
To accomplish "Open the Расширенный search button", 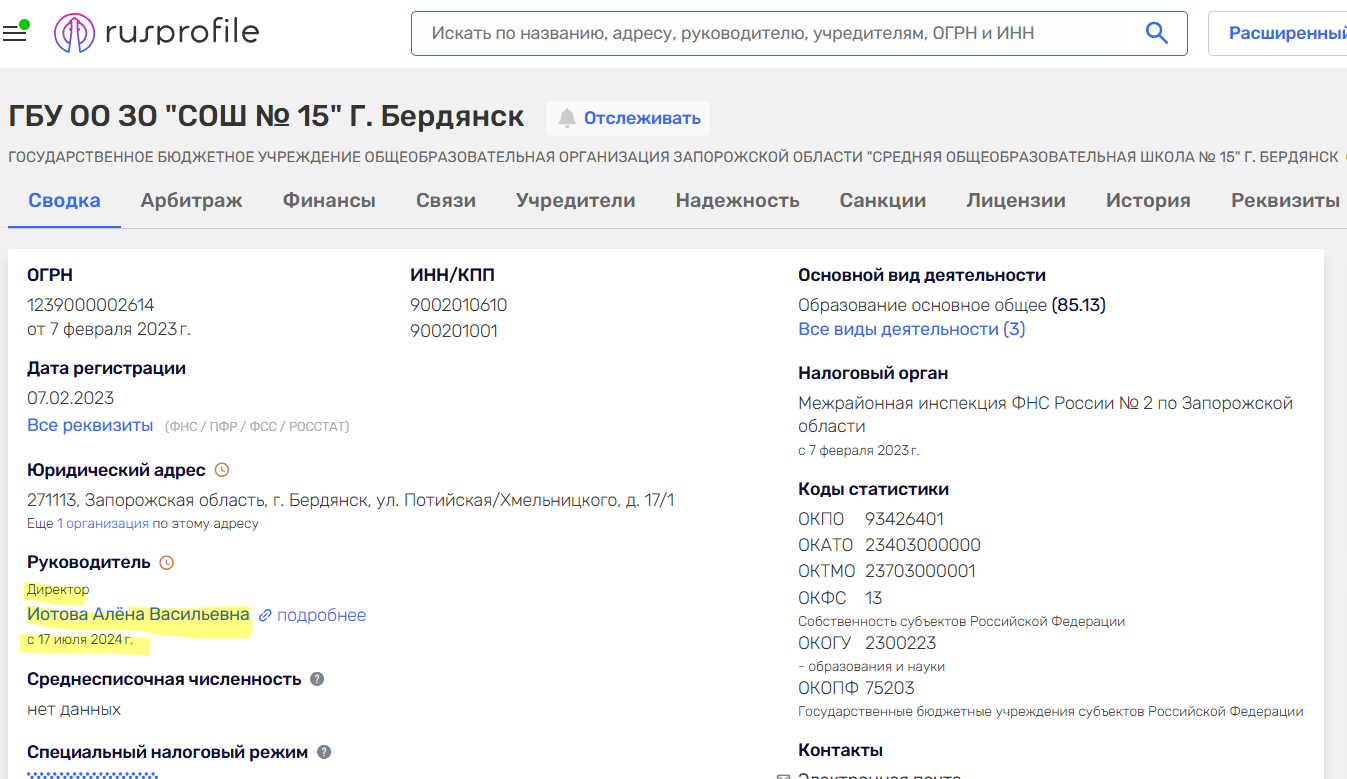I will point(1286,33).
